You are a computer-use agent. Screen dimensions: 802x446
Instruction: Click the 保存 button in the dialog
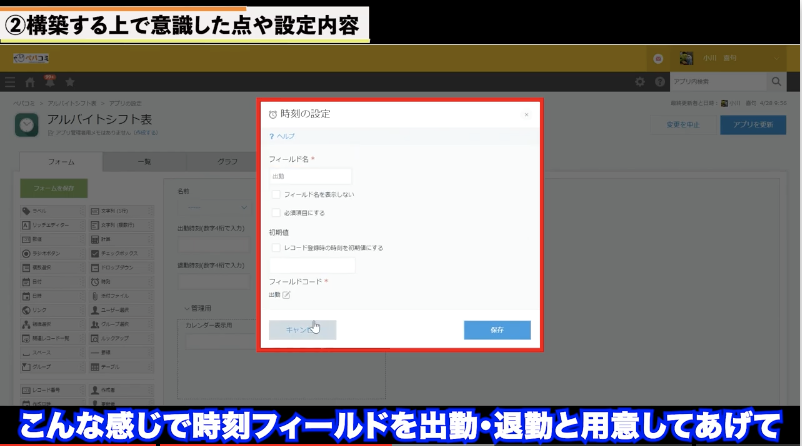tap(497, 330)
